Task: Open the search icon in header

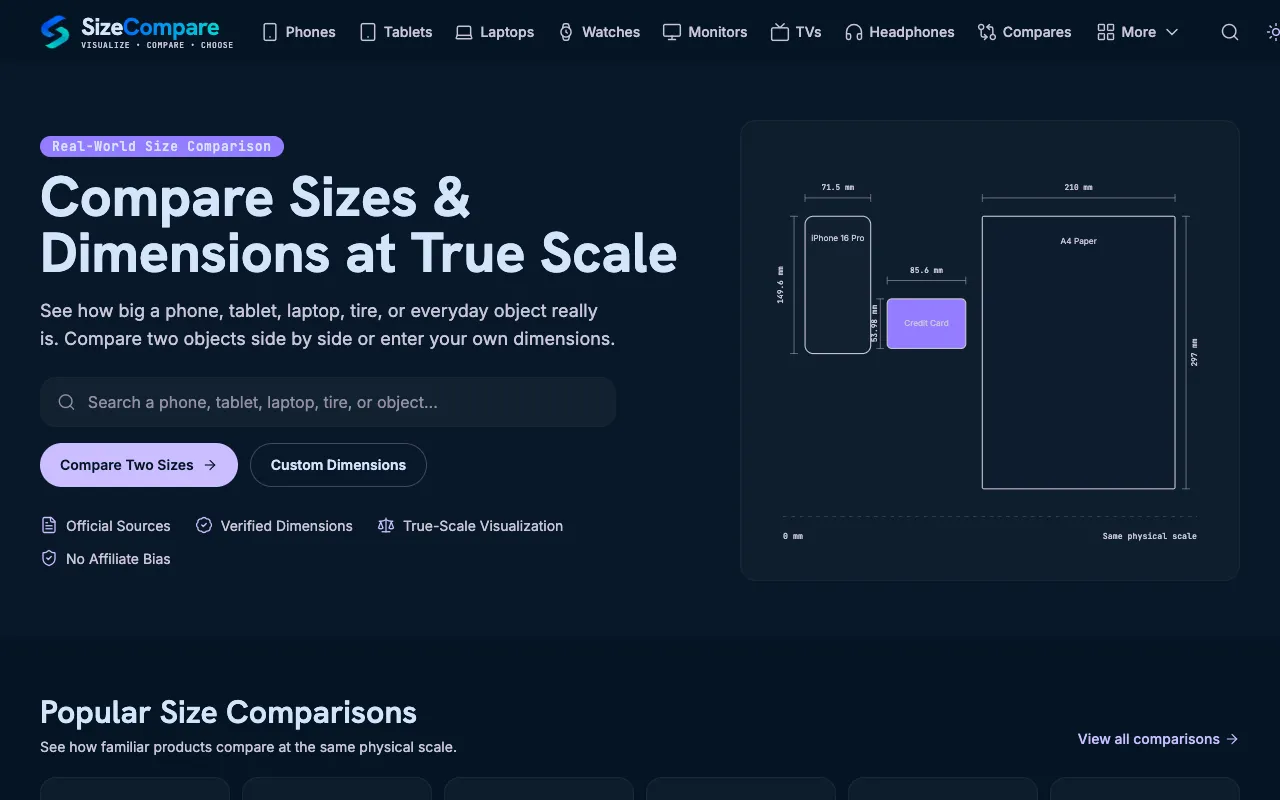Action: click(1230, 32)
